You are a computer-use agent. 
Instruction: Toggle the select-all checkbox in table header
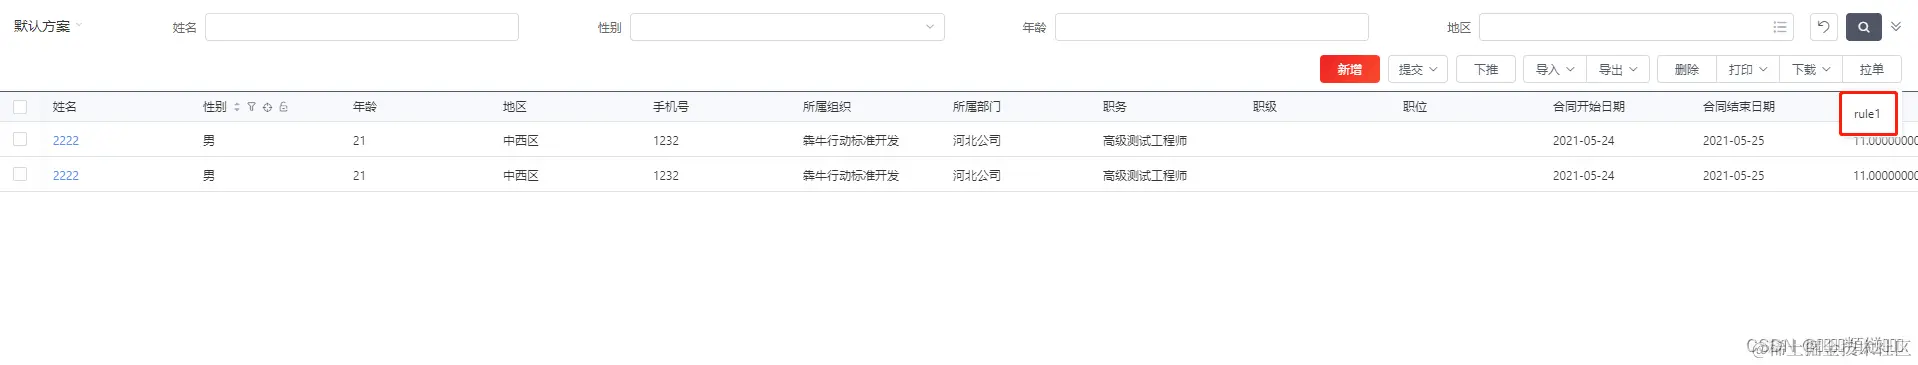pyautogui.click(x=20, y=107)
